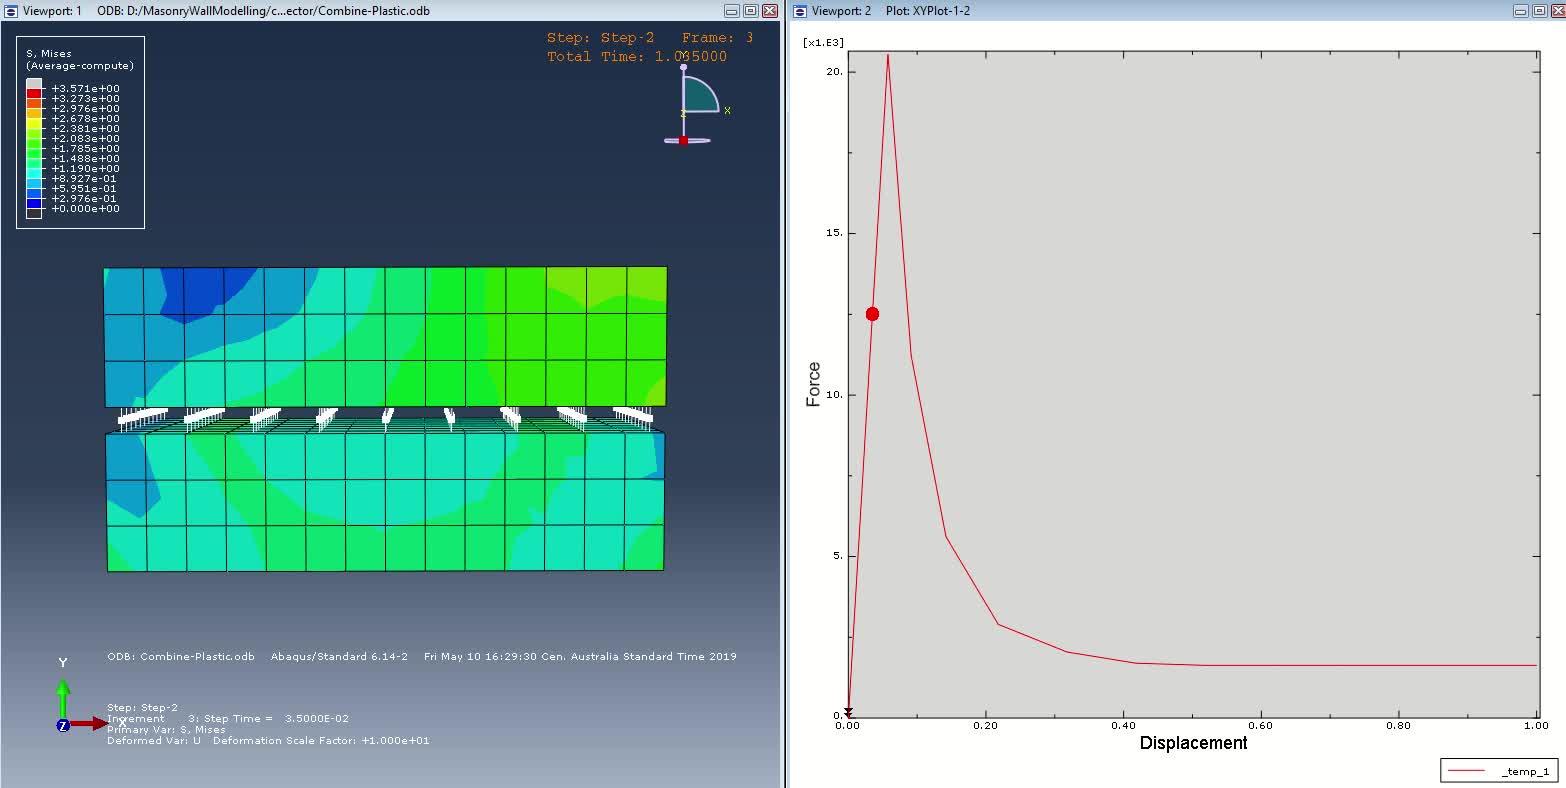Viewport: 1566px width, 788px height.
Task: Select the red marker on the force curve
Action: coord(872,314)
